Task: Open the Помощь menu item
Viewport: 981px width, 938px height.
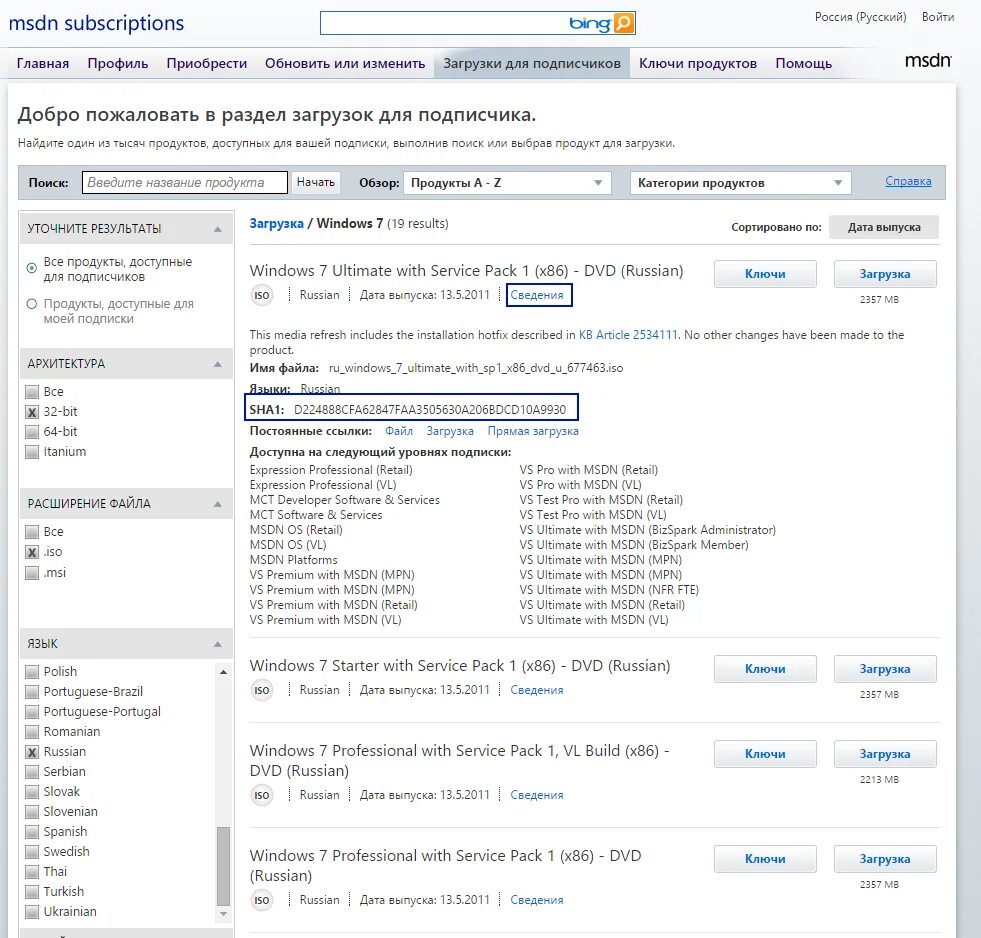Action: point(803,63)
